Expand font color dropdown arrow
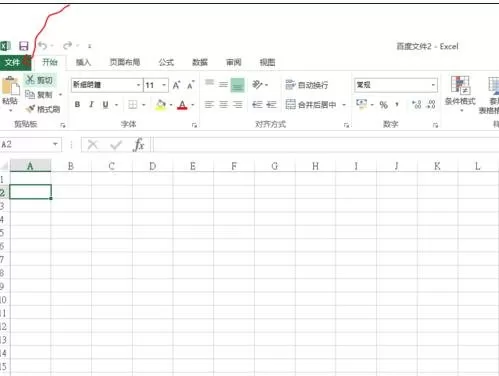Screen dimensions: 499x376 tap(192, 105)
